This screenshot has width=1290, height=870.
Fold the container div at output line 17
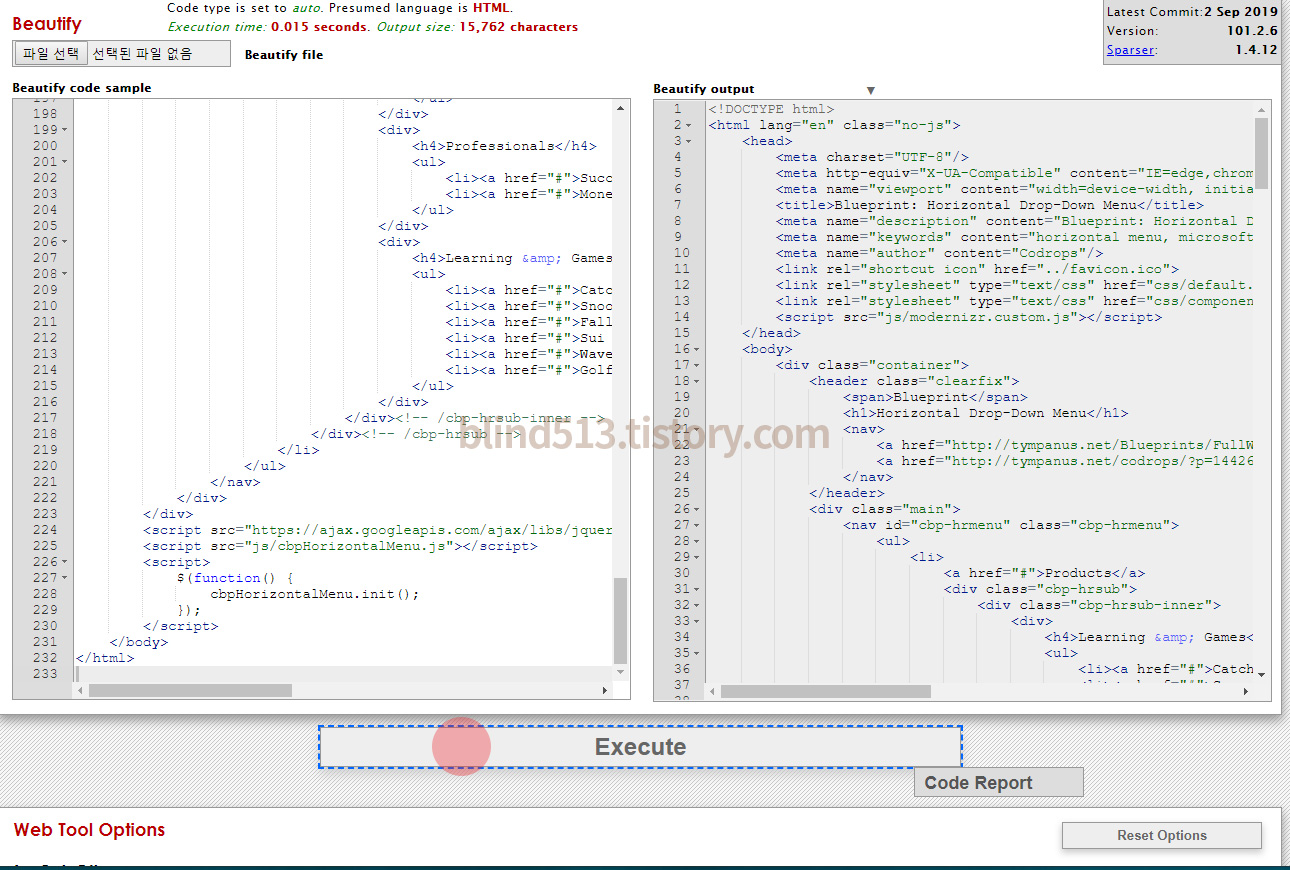(697, 365)
